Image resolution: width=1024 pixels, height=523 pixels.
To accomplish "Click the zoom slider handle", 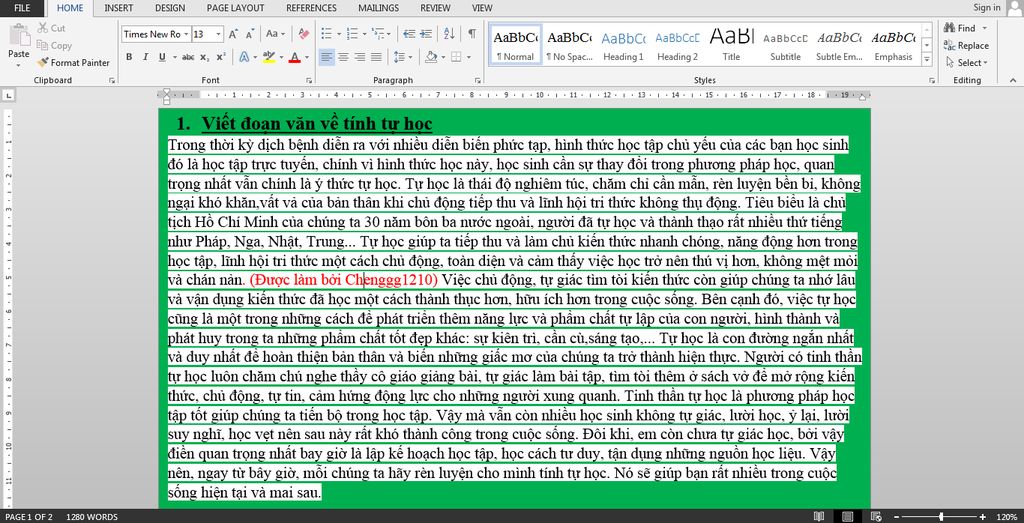I will [x=941, y=516].
